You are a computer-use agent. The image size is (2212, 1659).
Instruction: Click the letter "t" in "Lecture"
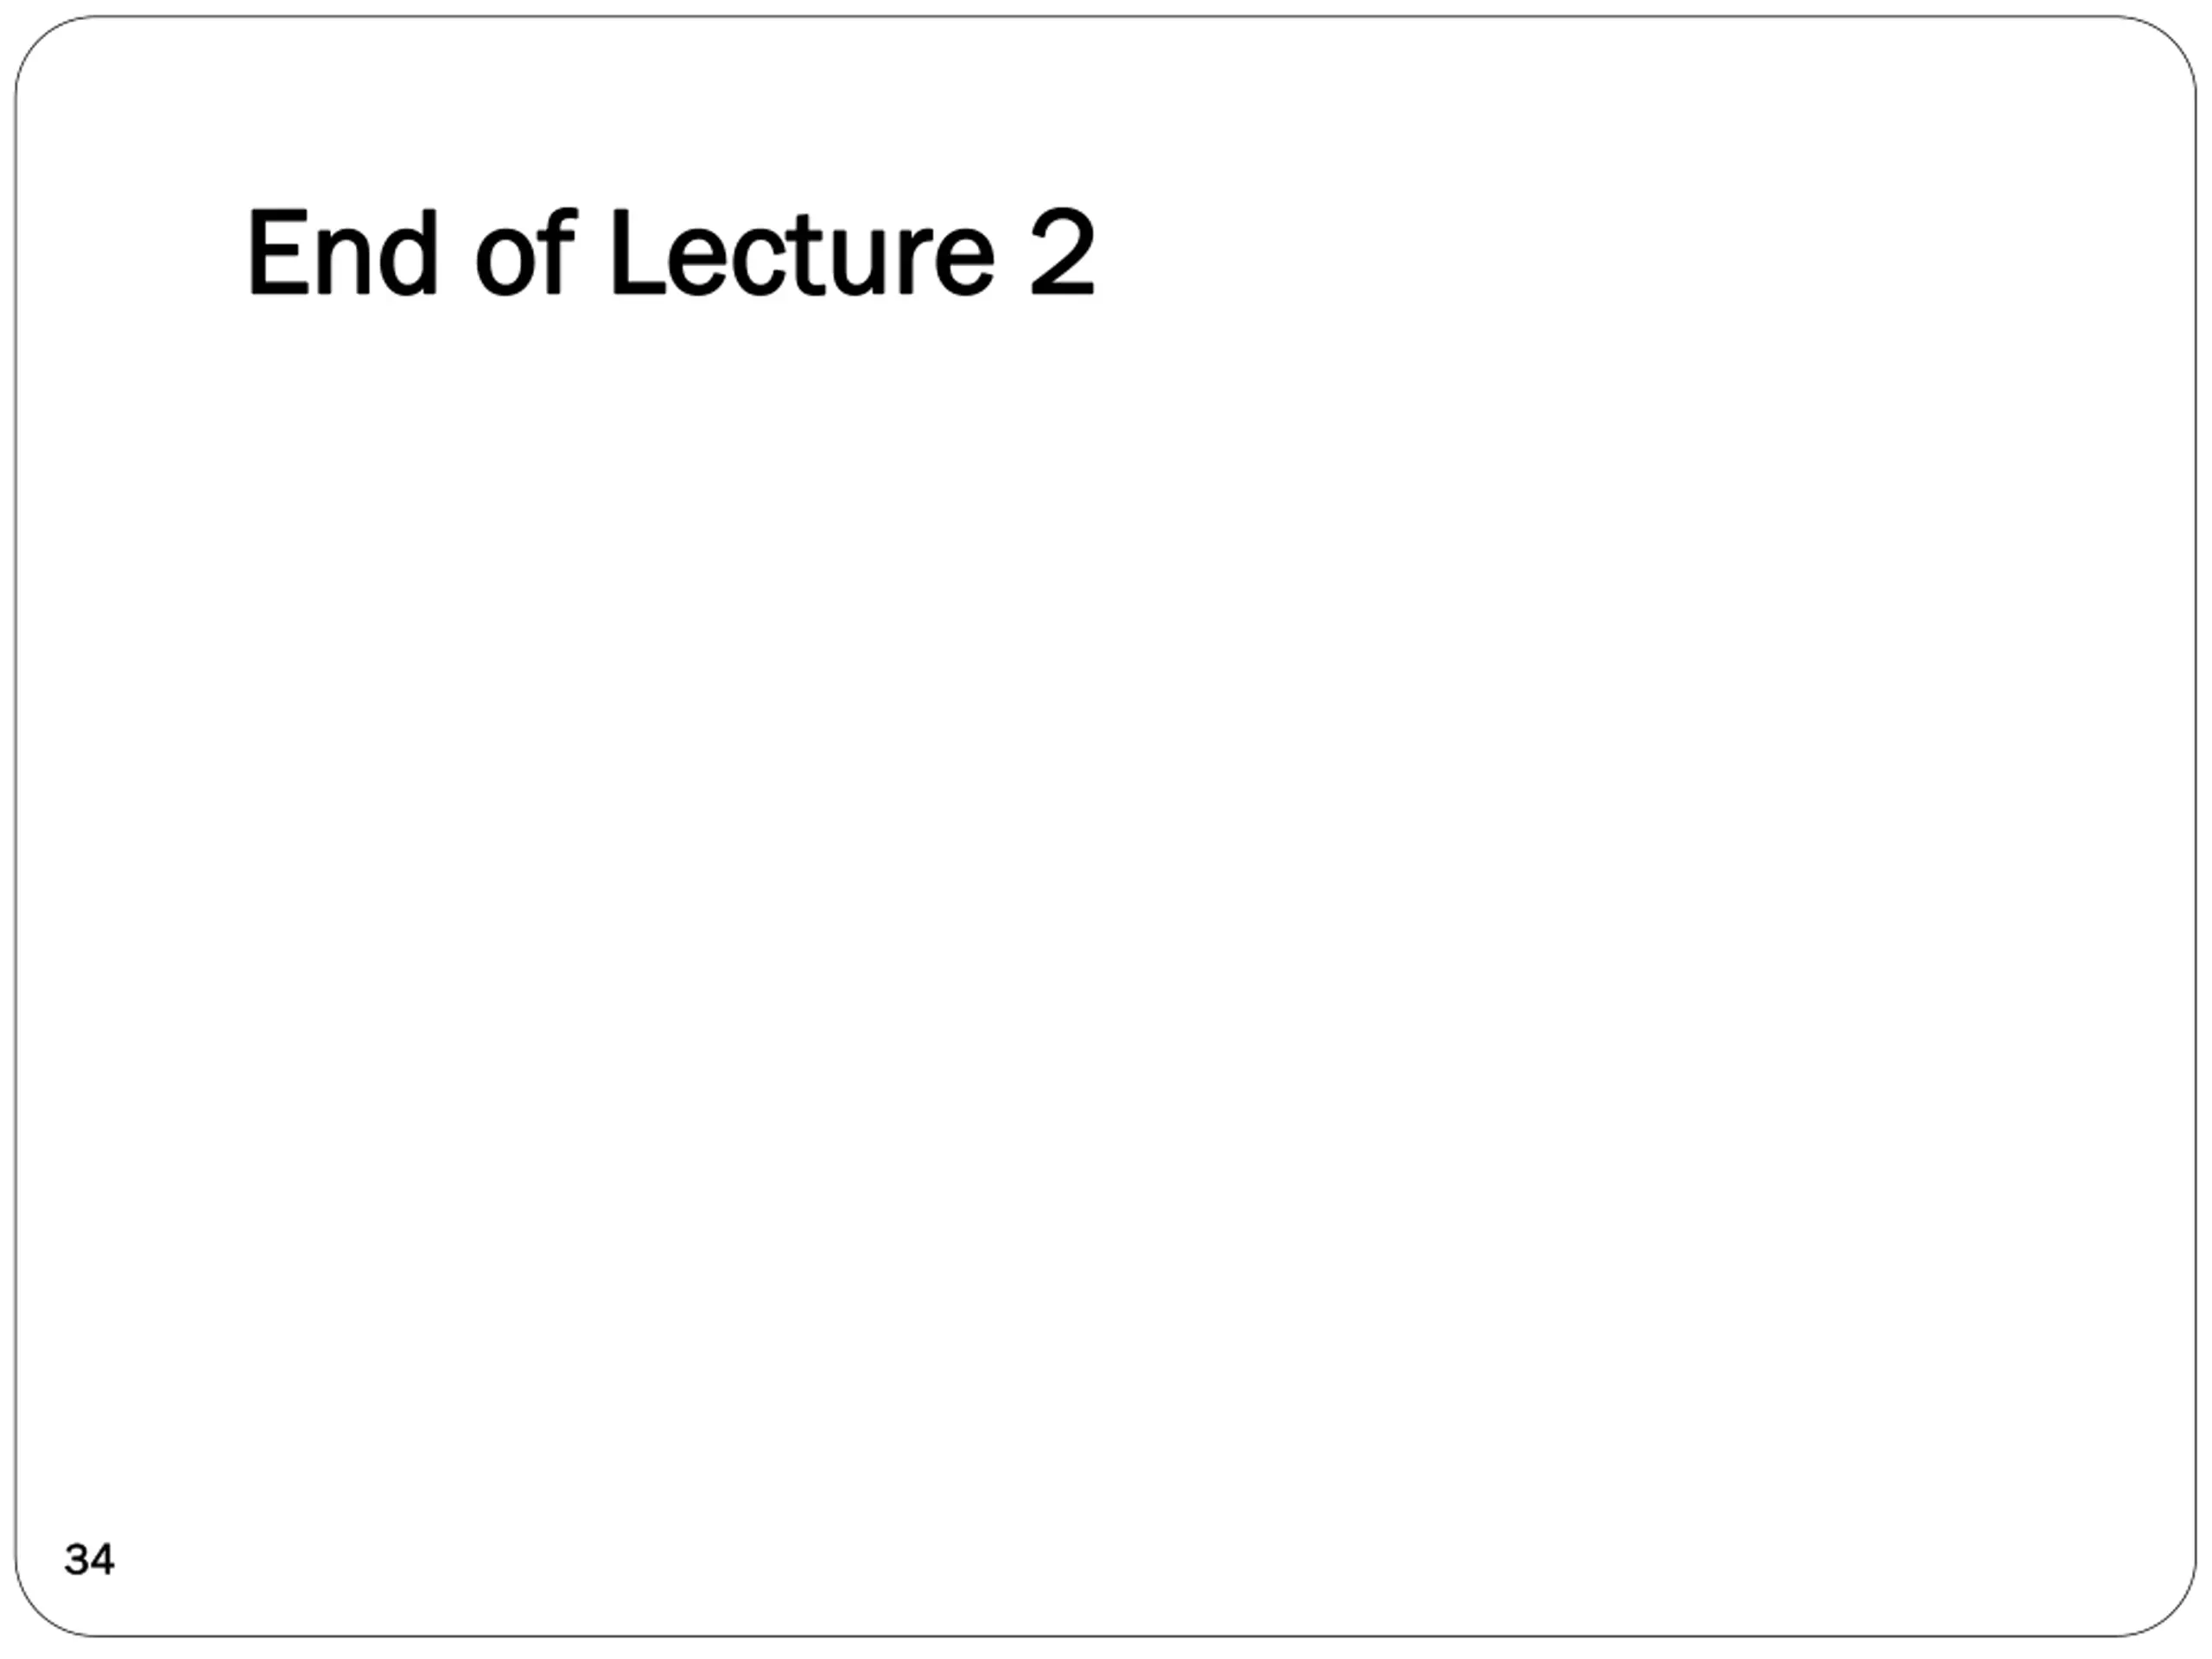pos(805,255)
